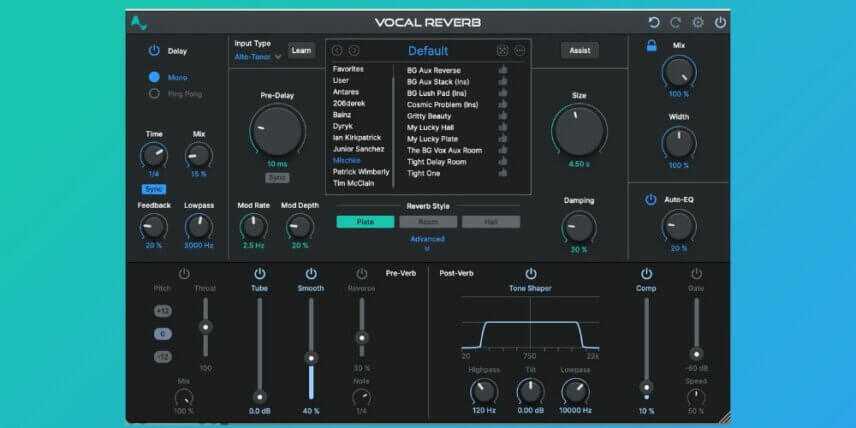Click the Mix lock icon
856x428 pixels.
coord(651,46)
